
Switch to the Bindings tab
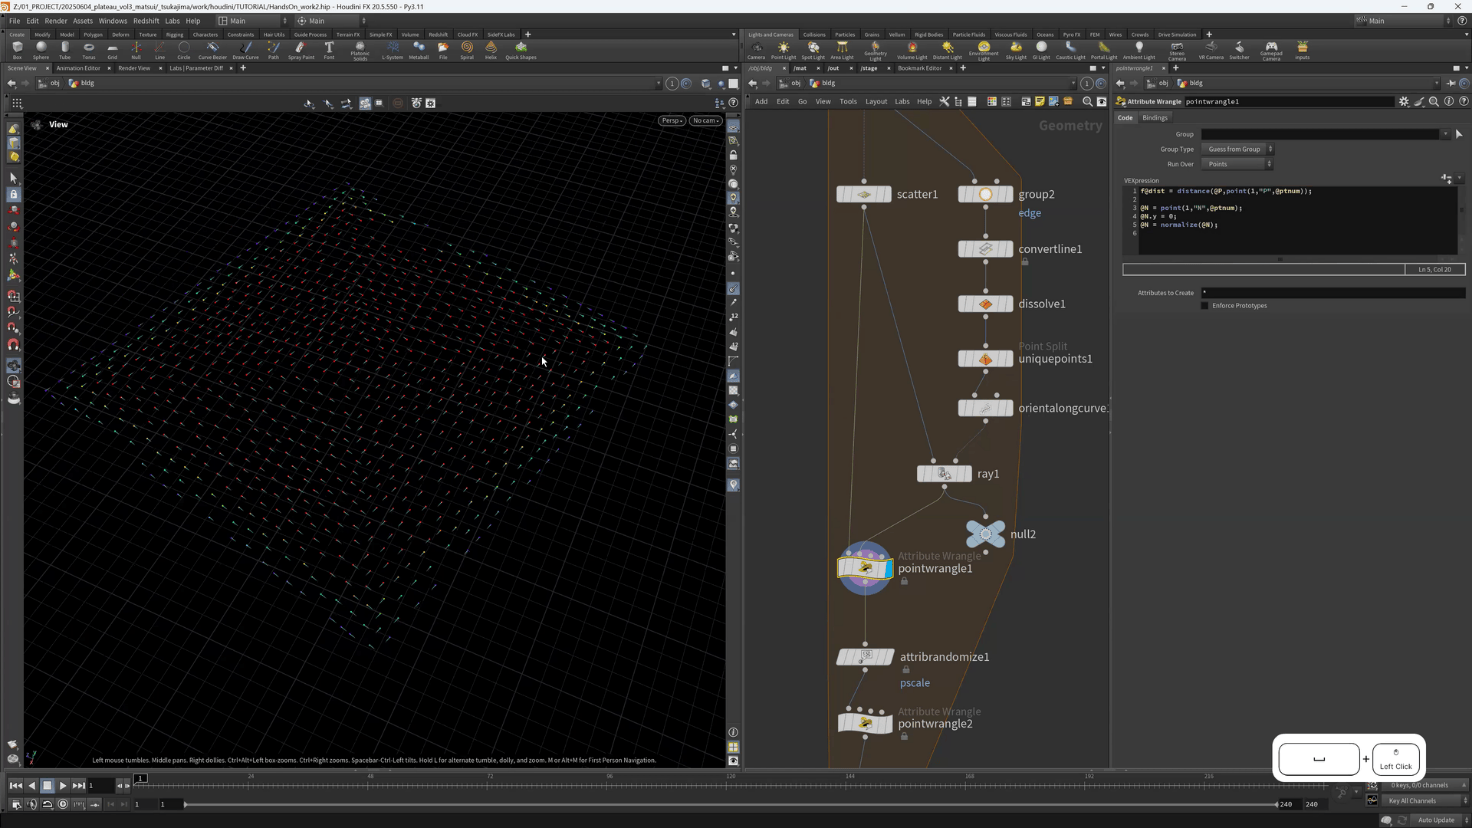1155,118
